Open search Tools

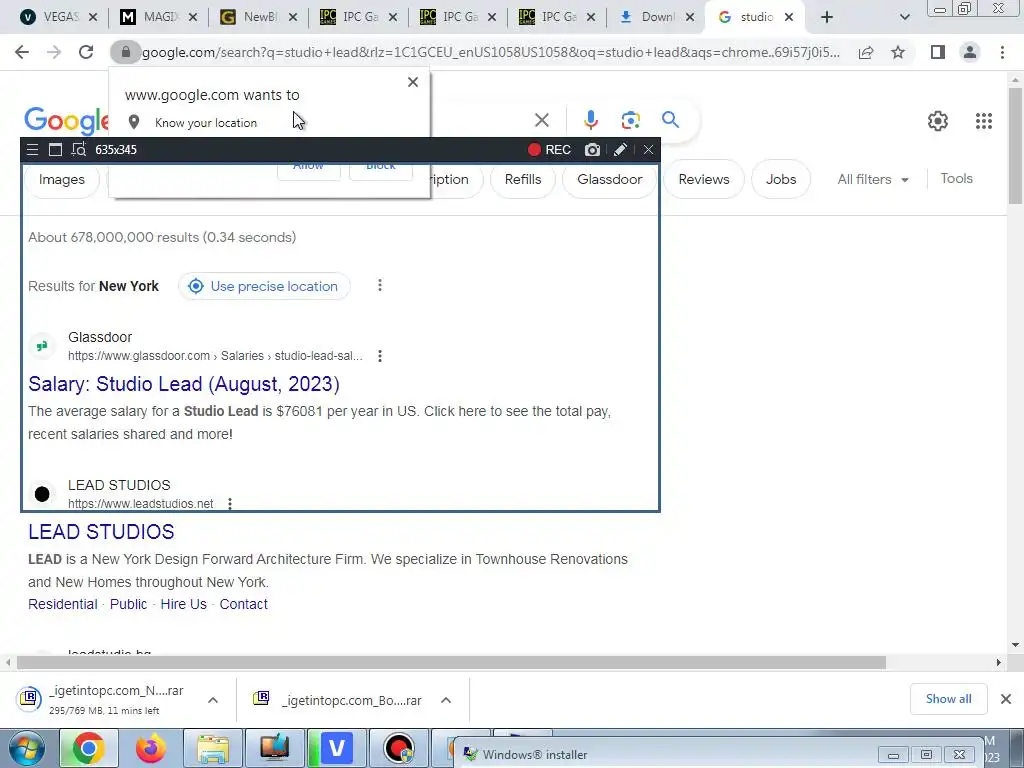tap(956, 178)
